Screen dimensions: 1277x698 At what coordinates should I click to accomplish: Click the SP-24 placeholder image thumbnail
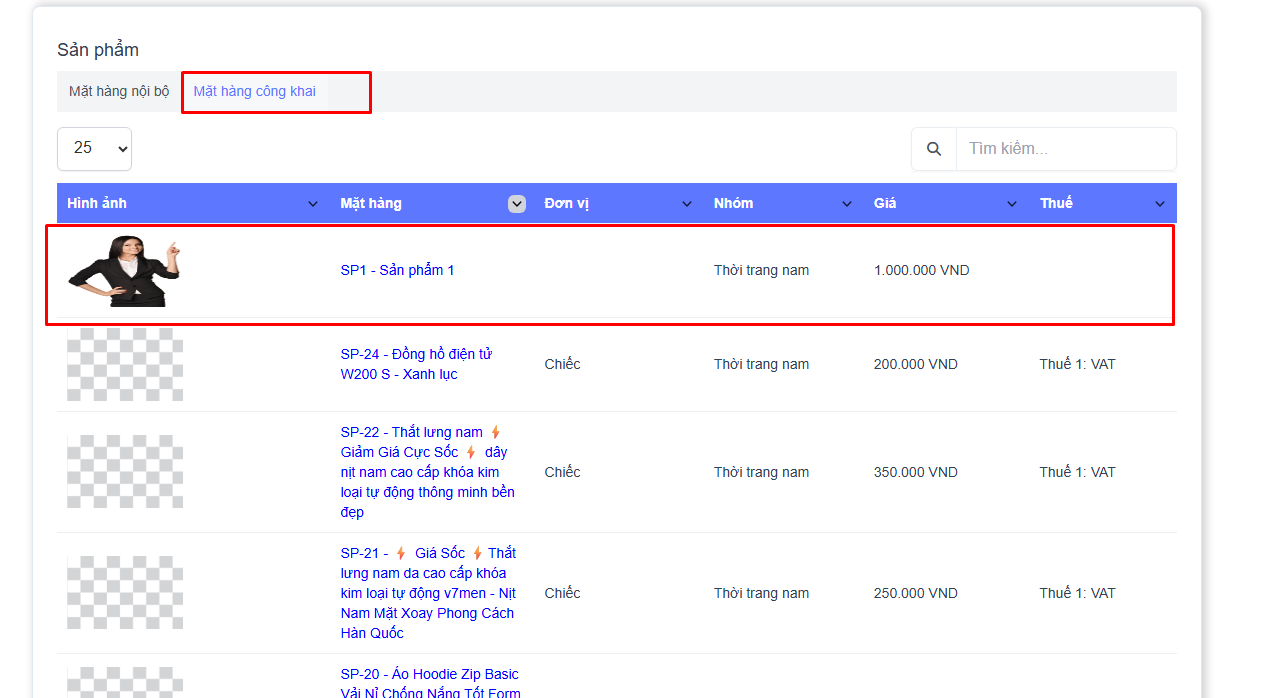tap(125, 364)
